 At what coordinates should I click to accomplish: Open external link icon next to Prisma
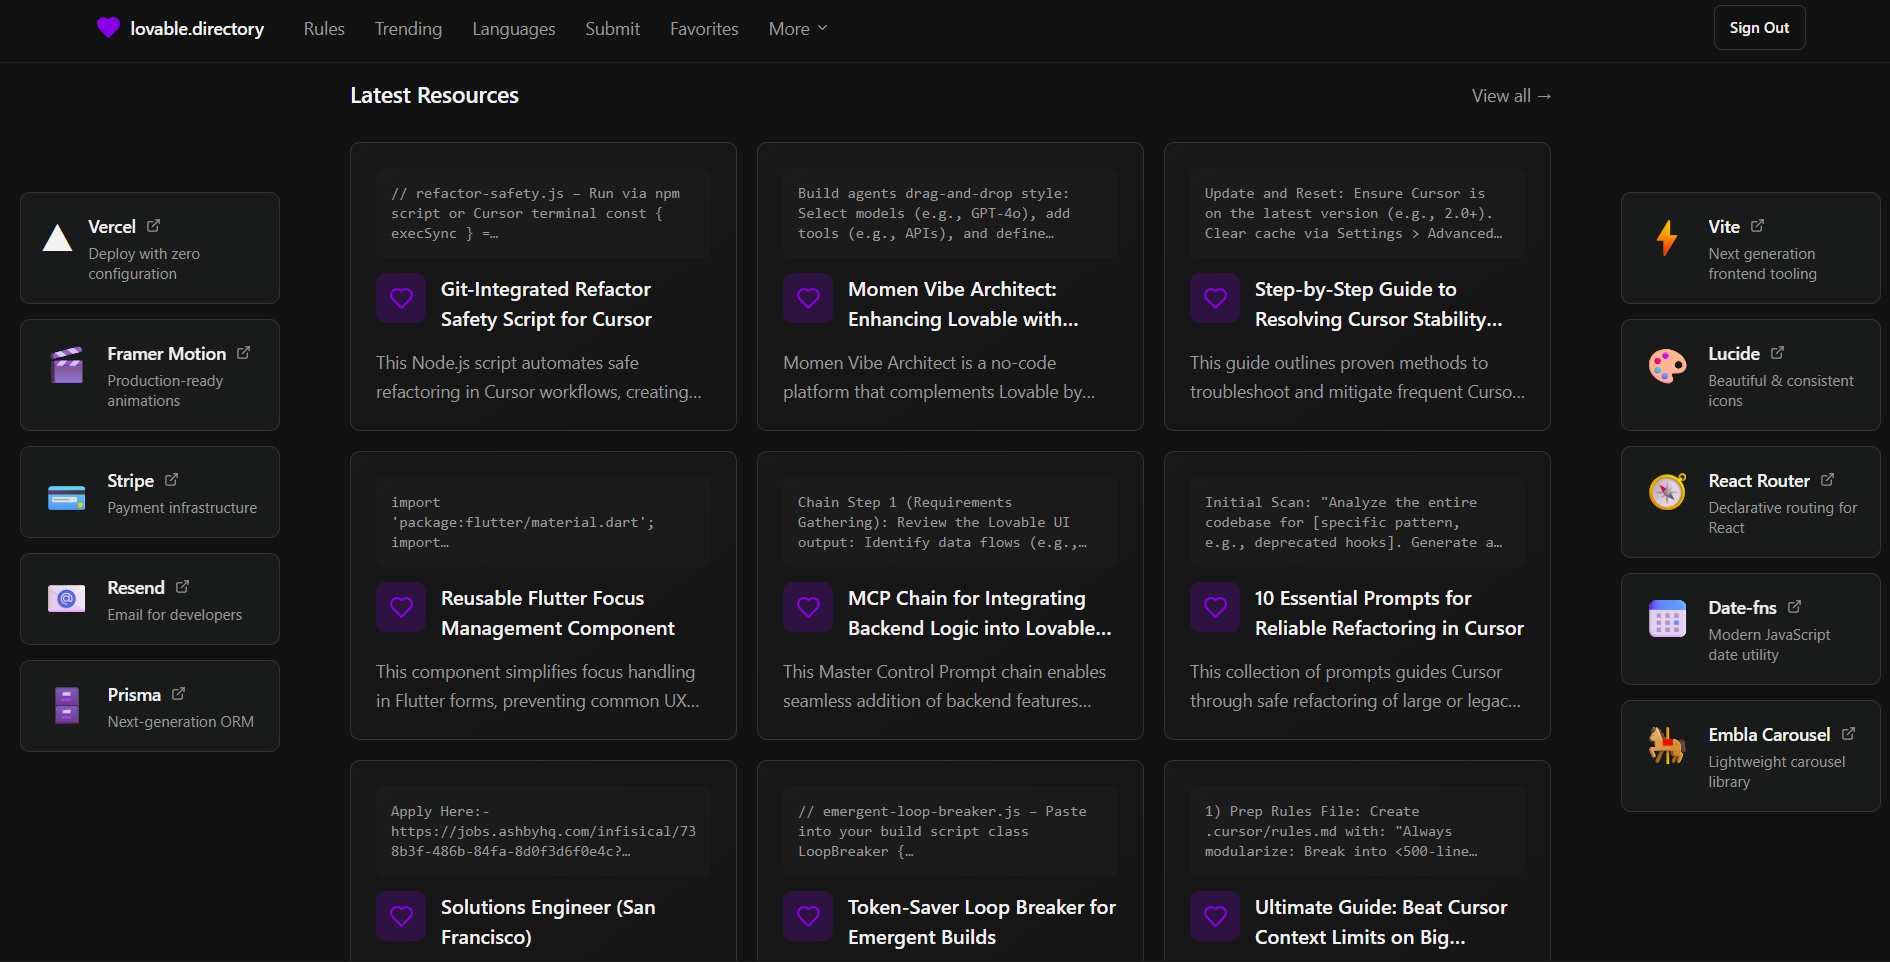(178, 694)
